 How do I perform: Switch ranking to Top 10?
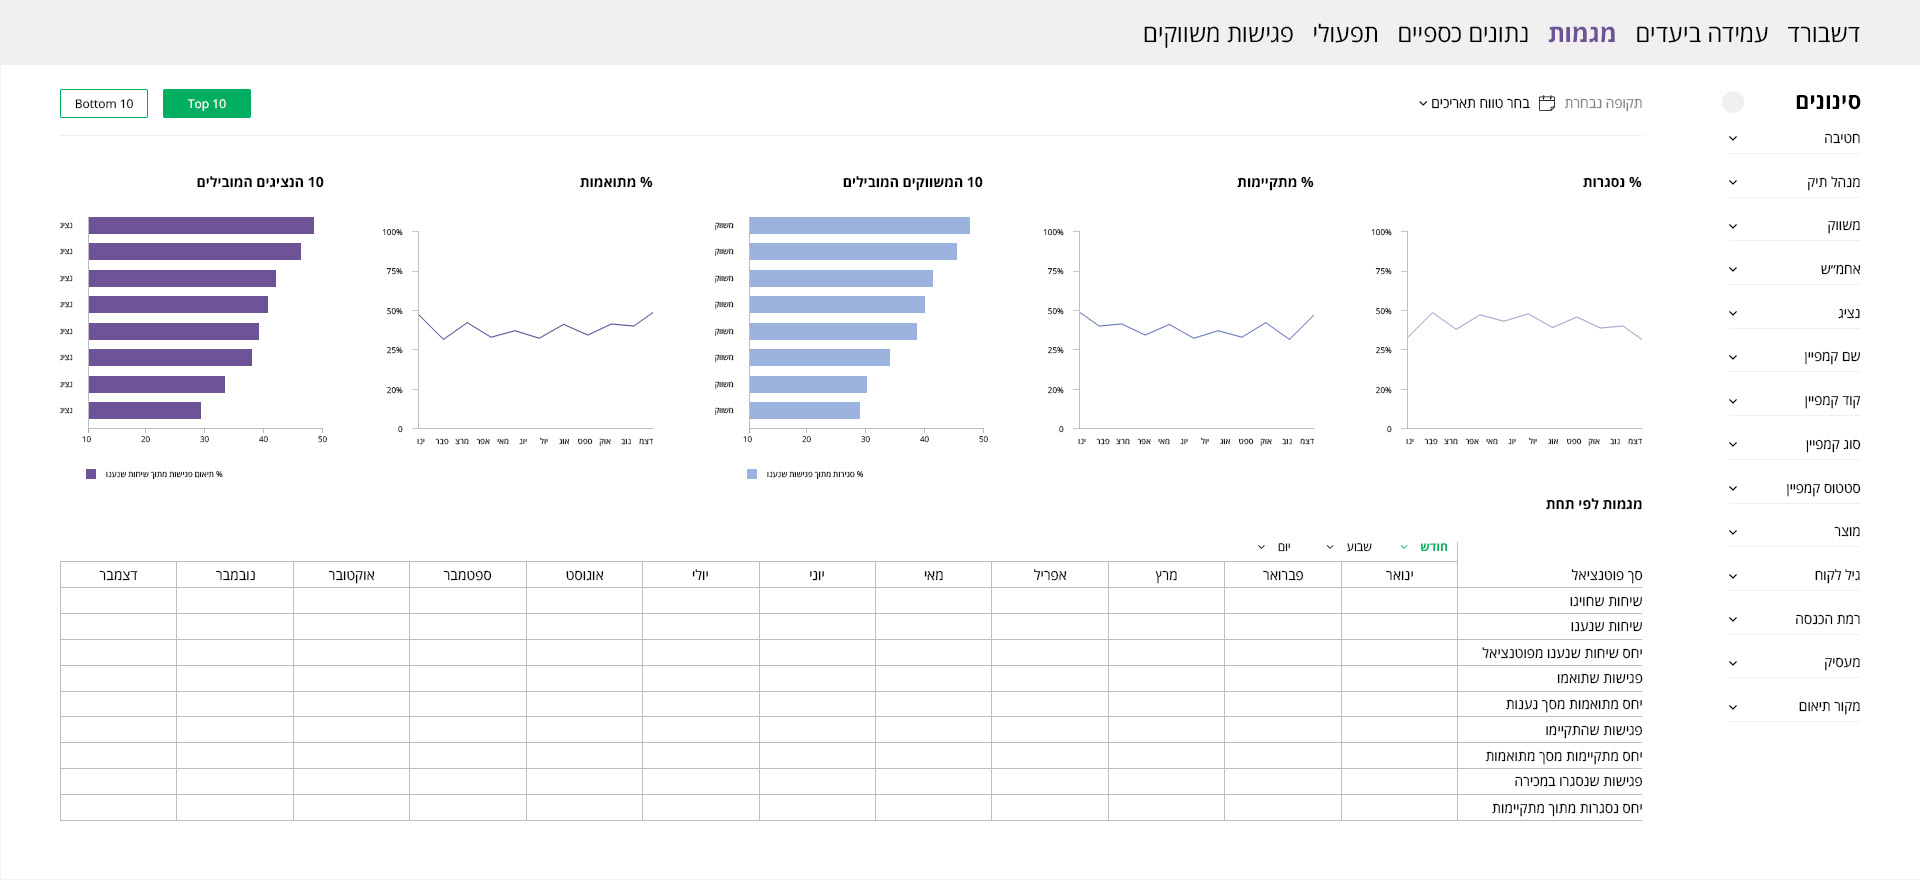(206, 104)
